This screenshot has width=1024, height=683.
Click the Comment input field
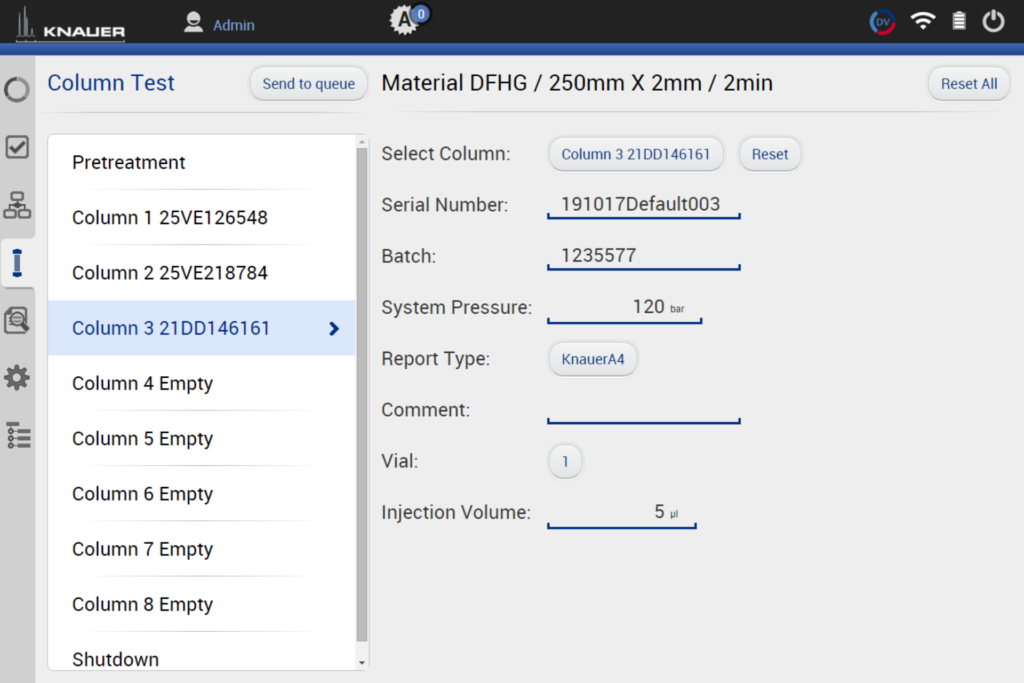coord(644,410)
